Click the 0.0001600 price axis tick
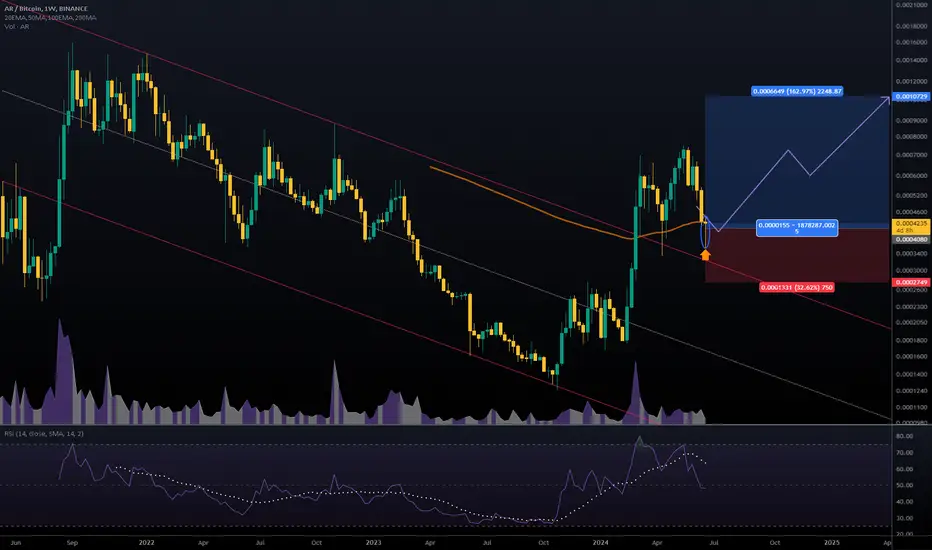932x550 pixels. pyautogui.click(x=912, y=357)
